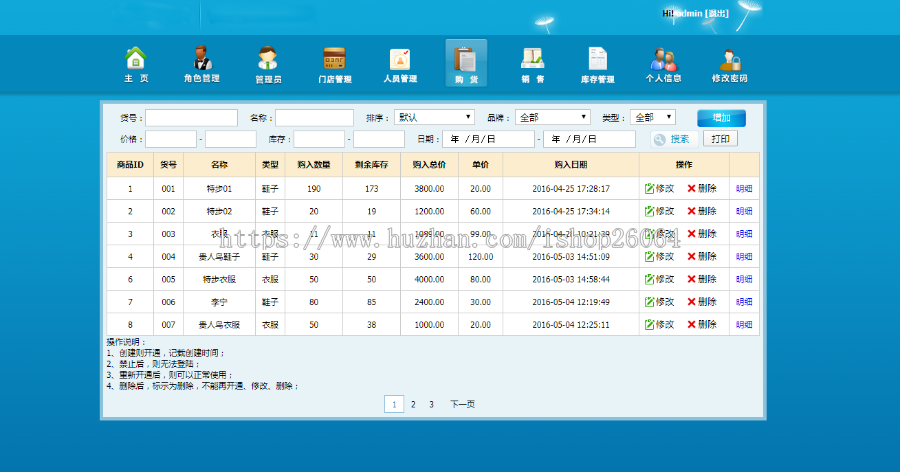Select the name cell 李宁
Viewport: 900px width, 472px height.
(219, 302)
